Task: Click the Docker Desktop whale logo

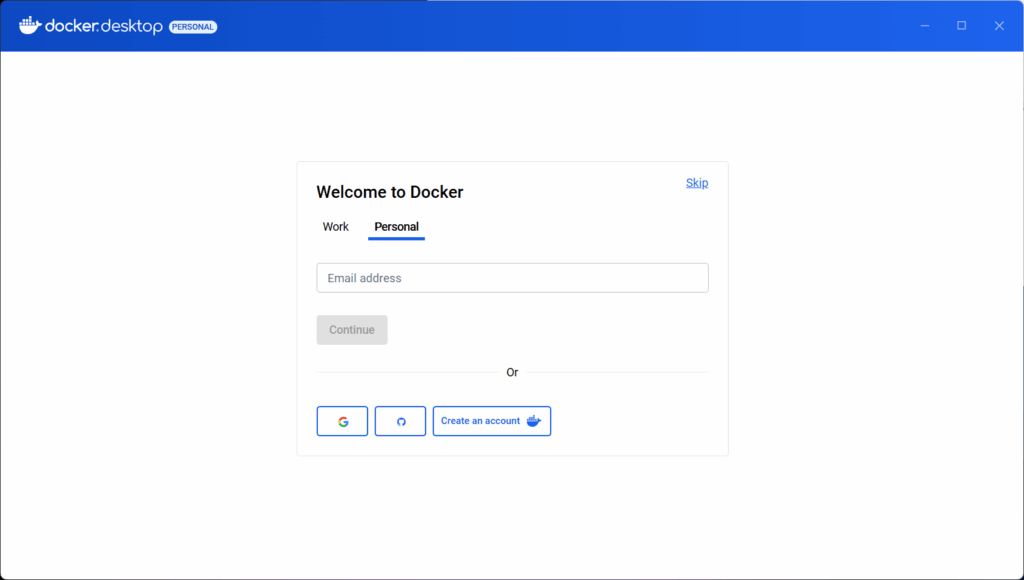Action: coord(31,25)
